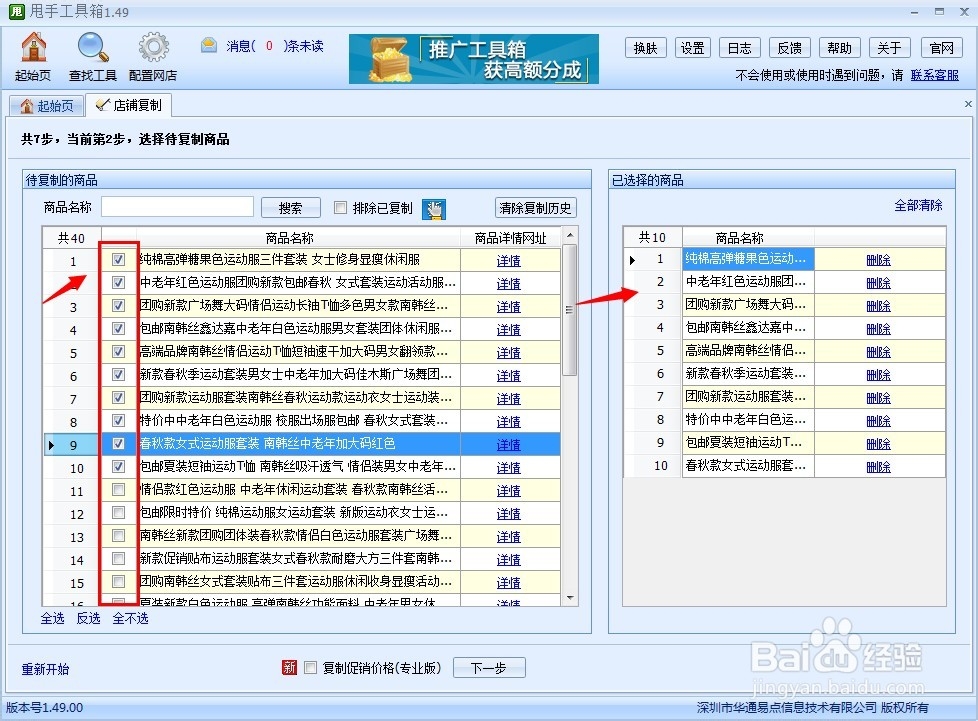
Task: Select selected-list item 包邮夏装短袖运动T
Action: pos(784,442)
